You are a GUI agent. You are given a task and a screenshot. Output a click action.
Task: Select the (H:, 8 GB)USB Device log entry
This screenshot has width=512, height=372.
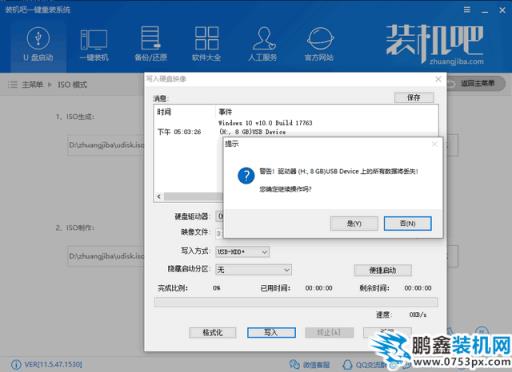click(x=252, y=132)
